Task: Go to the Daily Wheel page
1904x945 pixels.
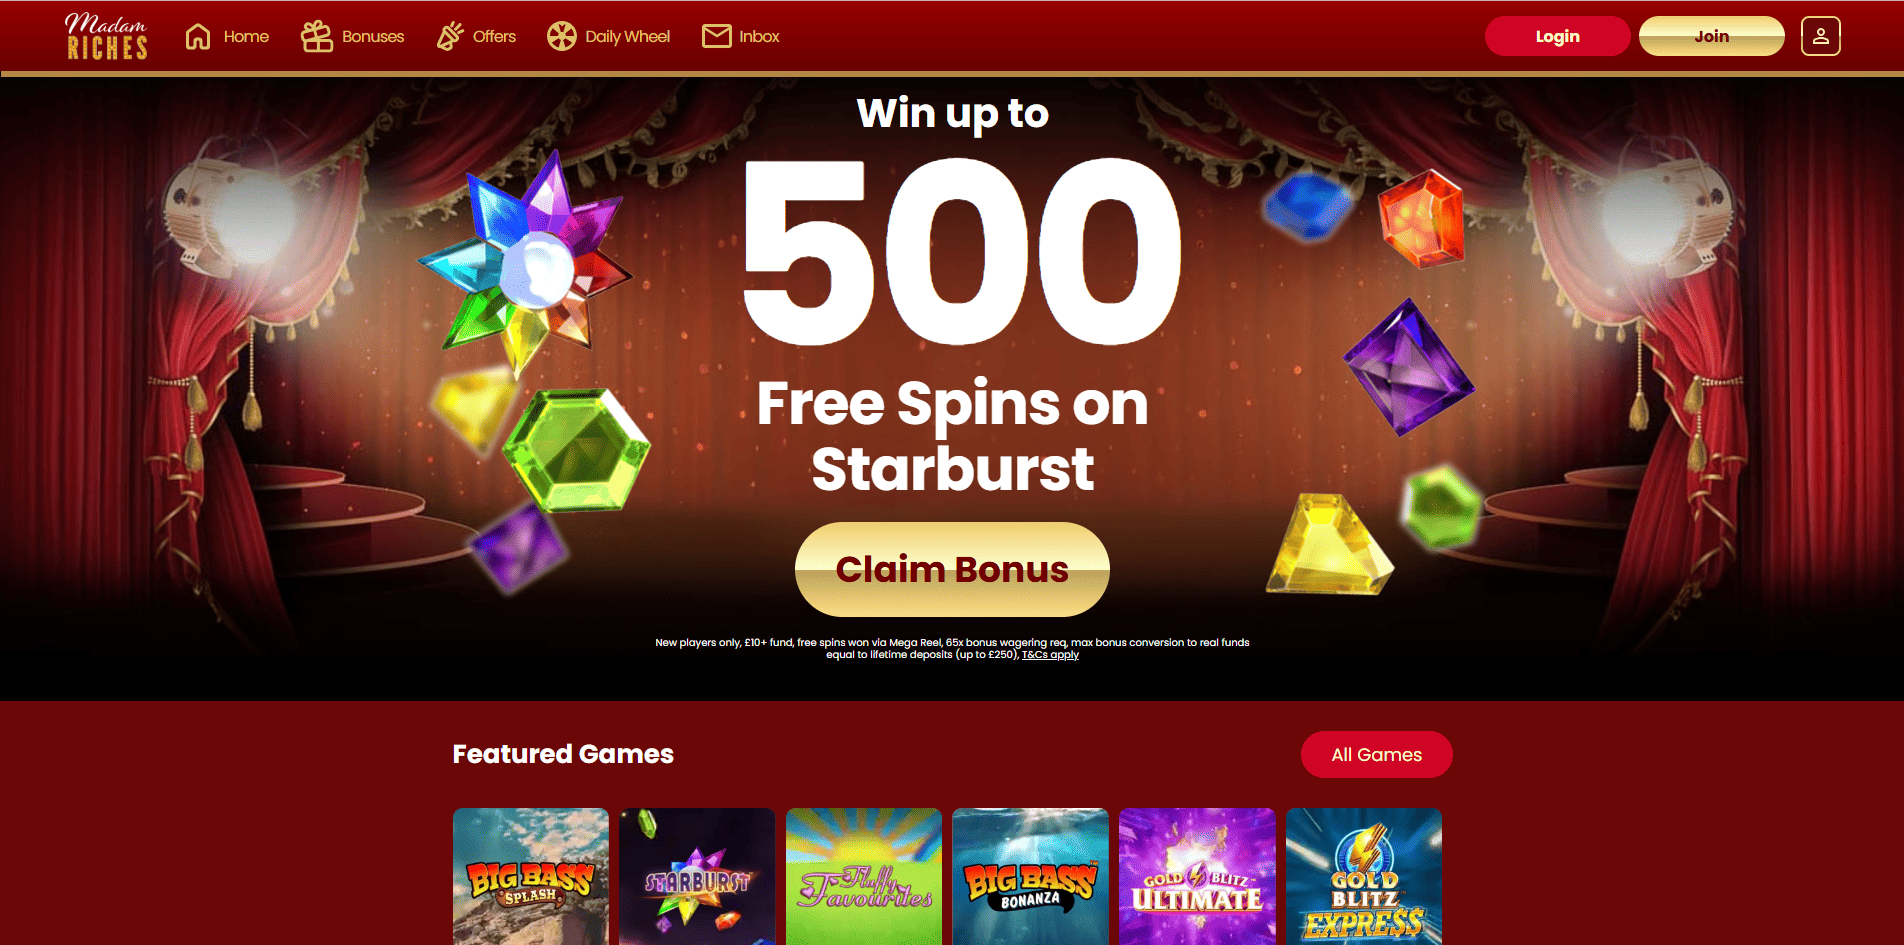Action: click(609, 36)
